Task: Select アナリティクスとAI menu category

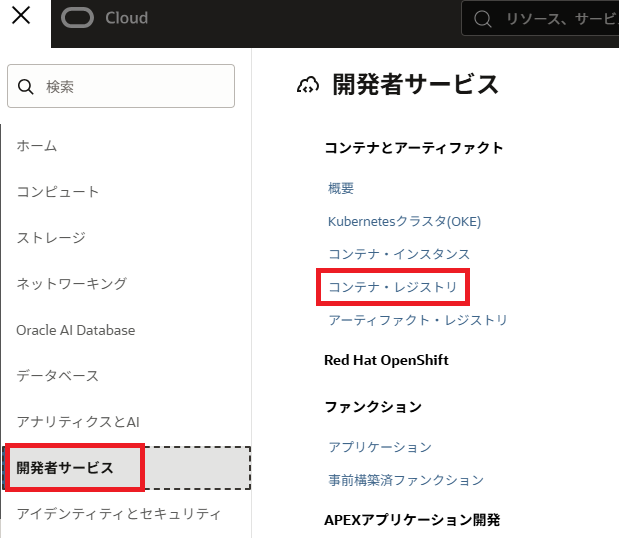Action: [x=78, y=422]
